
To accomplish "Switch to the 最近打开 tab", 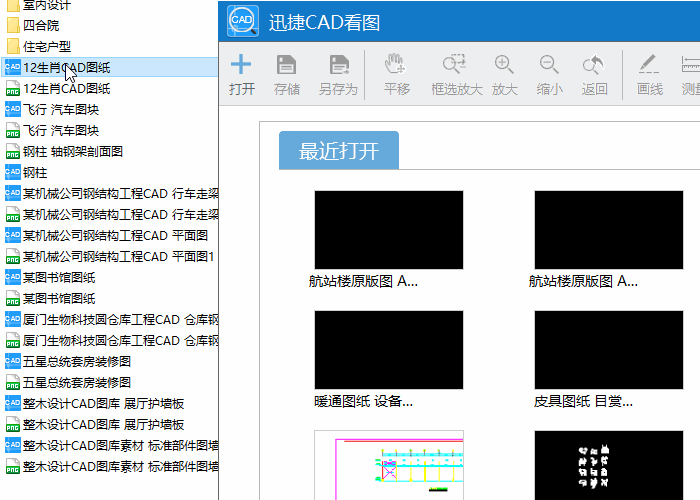I will tap(339, 150).
